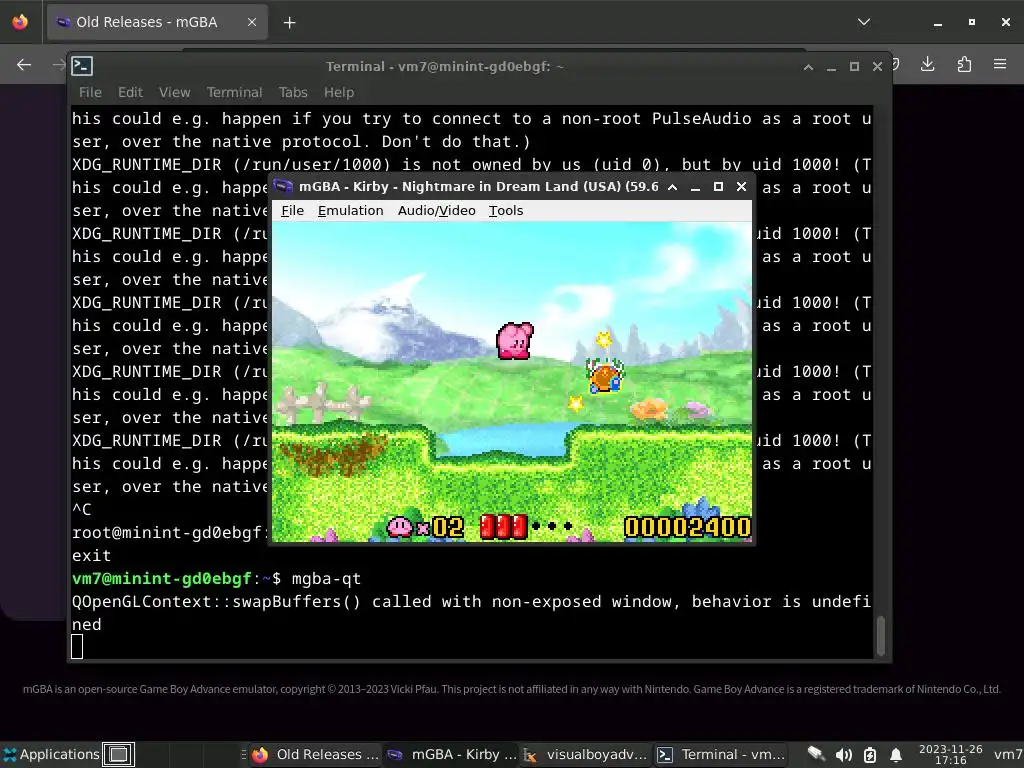This screenshot has height=768, width=1024.
Task: Open Firefox downloads panel
Action: click(927, 64)
